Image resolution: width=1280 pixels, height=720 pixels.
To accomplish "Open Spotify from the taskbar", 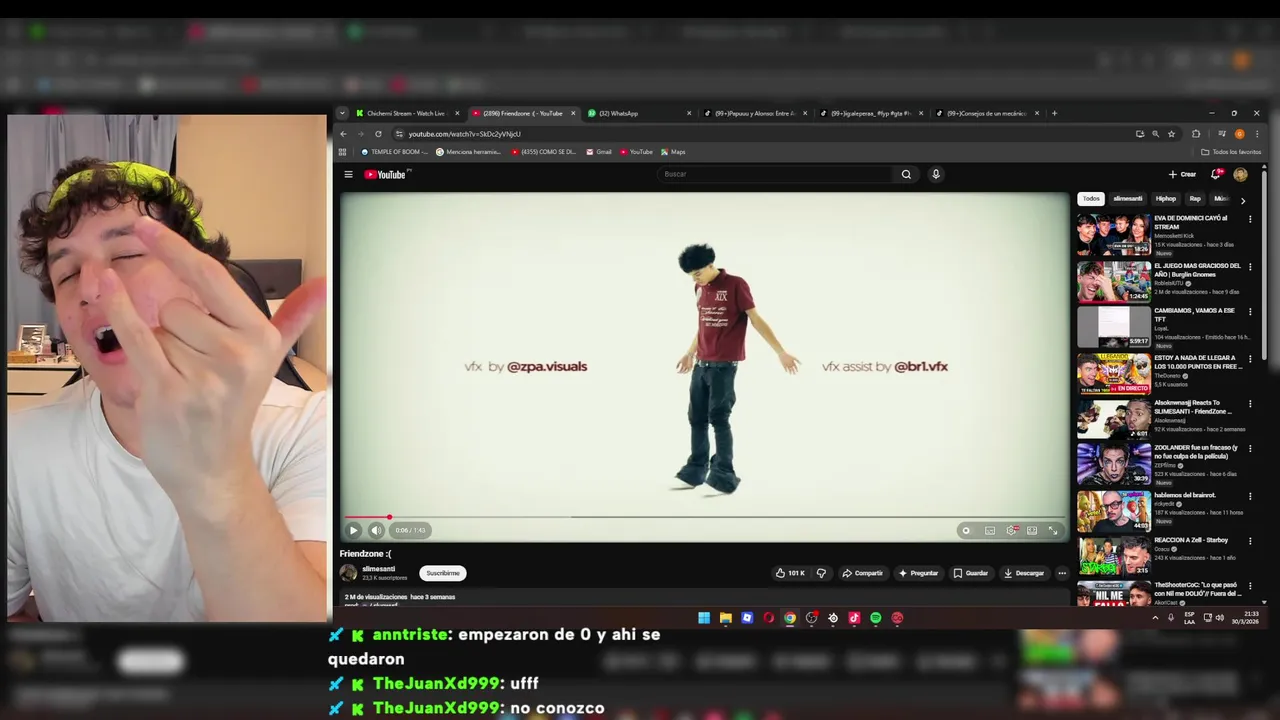I will 876,618.
